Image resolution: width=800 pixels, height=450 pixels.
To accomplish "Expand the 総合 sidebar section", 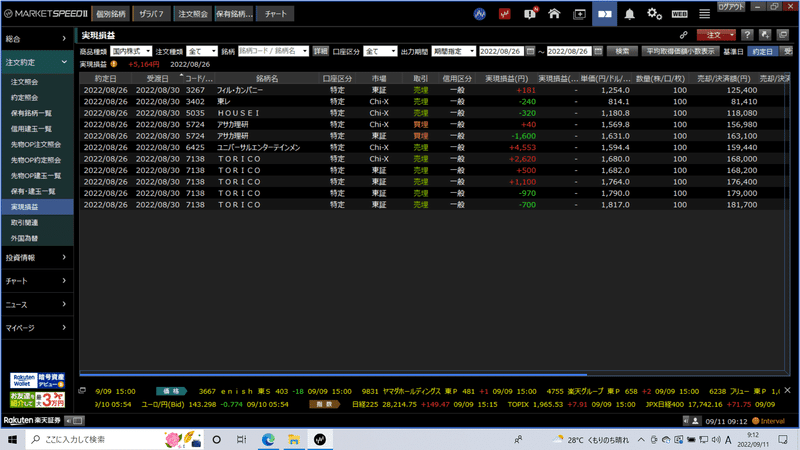I will [36, 39].
